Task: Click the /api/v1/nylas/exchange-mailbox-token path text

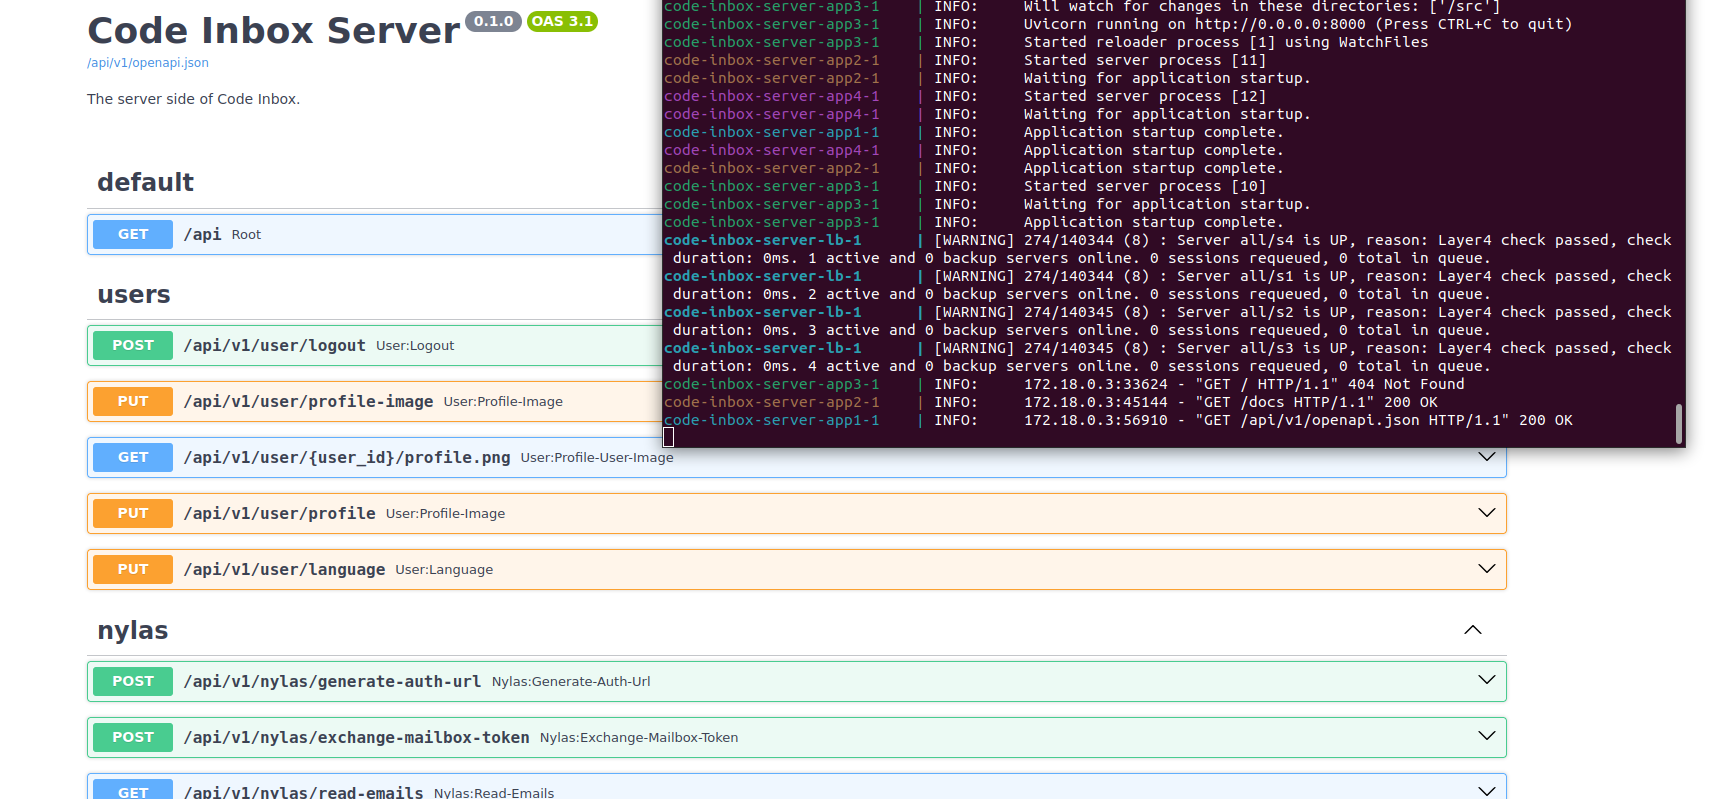Action: 357,737
